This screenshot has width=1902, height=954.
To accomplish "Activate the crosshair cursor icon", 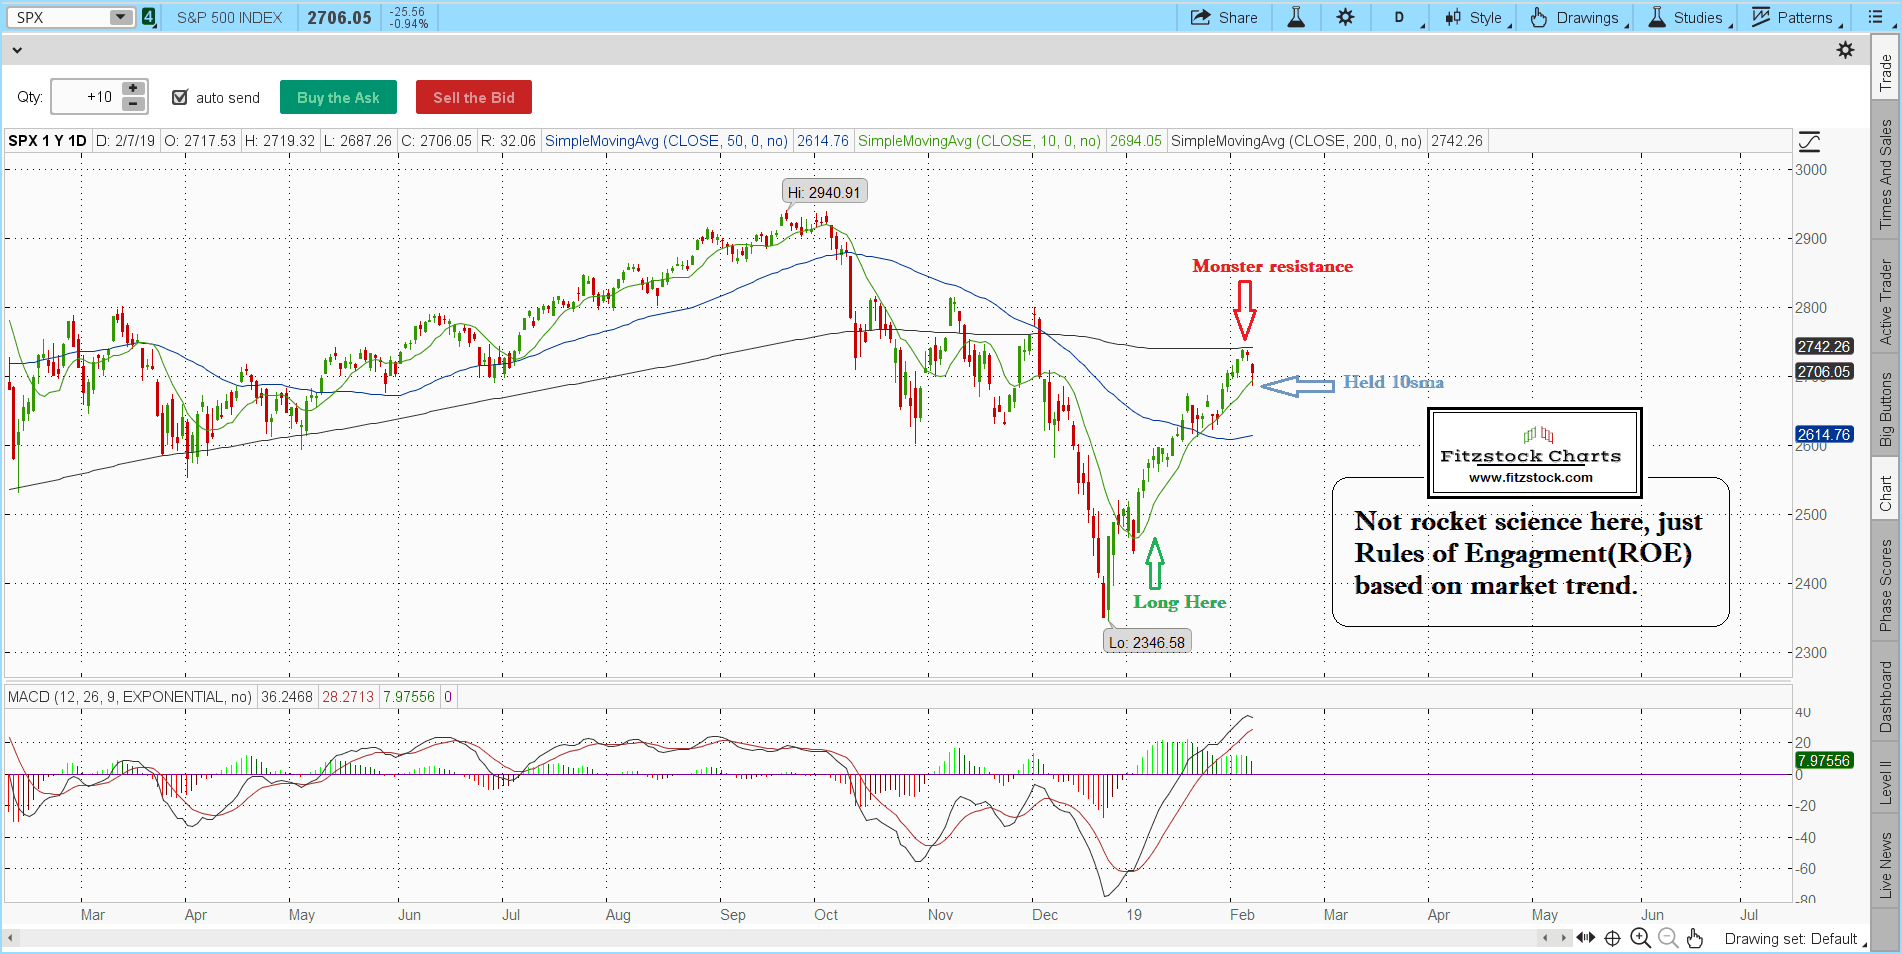I will (x=1612, y=938).
